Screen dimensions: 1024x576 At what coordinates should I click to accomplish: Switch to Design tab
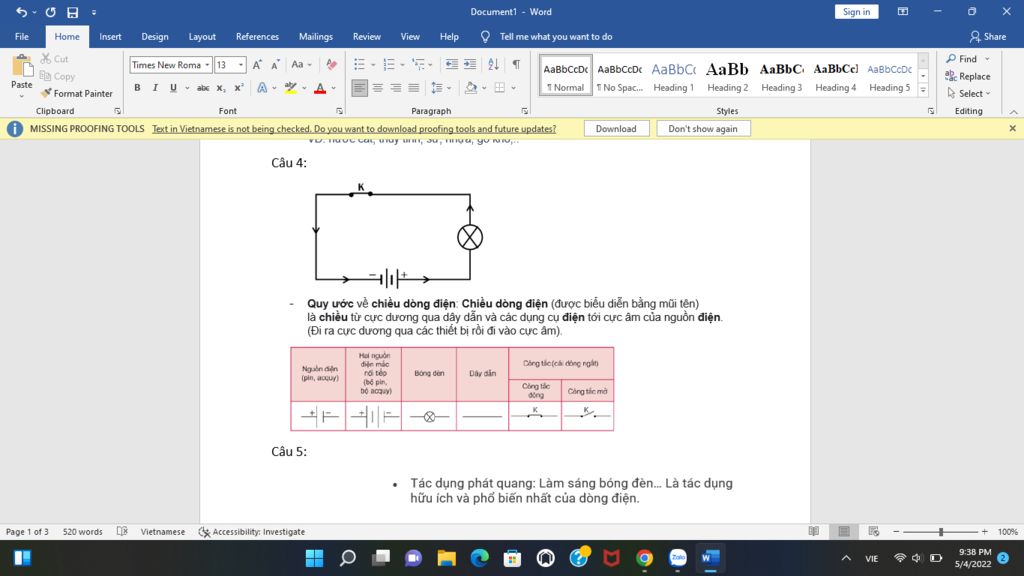[155, 37]
